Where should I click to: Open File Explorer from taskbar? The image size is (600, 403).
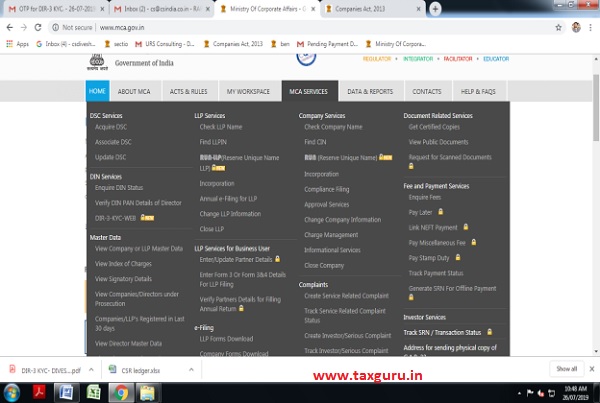click(147, 393)
